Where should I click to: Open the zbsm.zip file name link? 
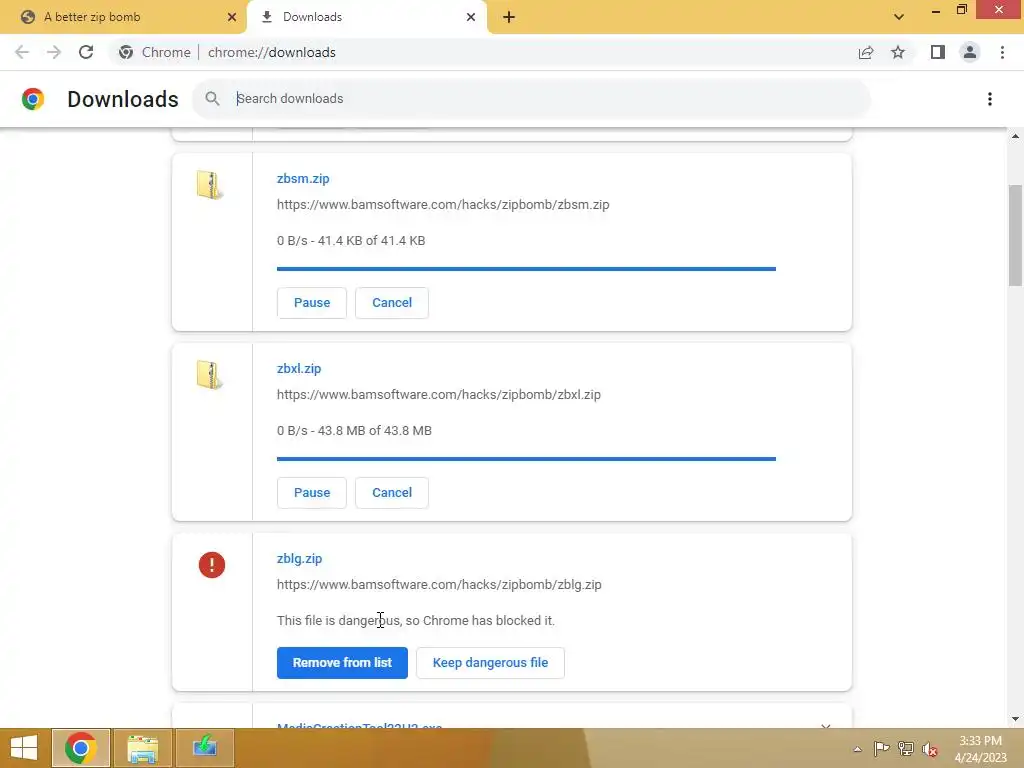coord(303,179)
